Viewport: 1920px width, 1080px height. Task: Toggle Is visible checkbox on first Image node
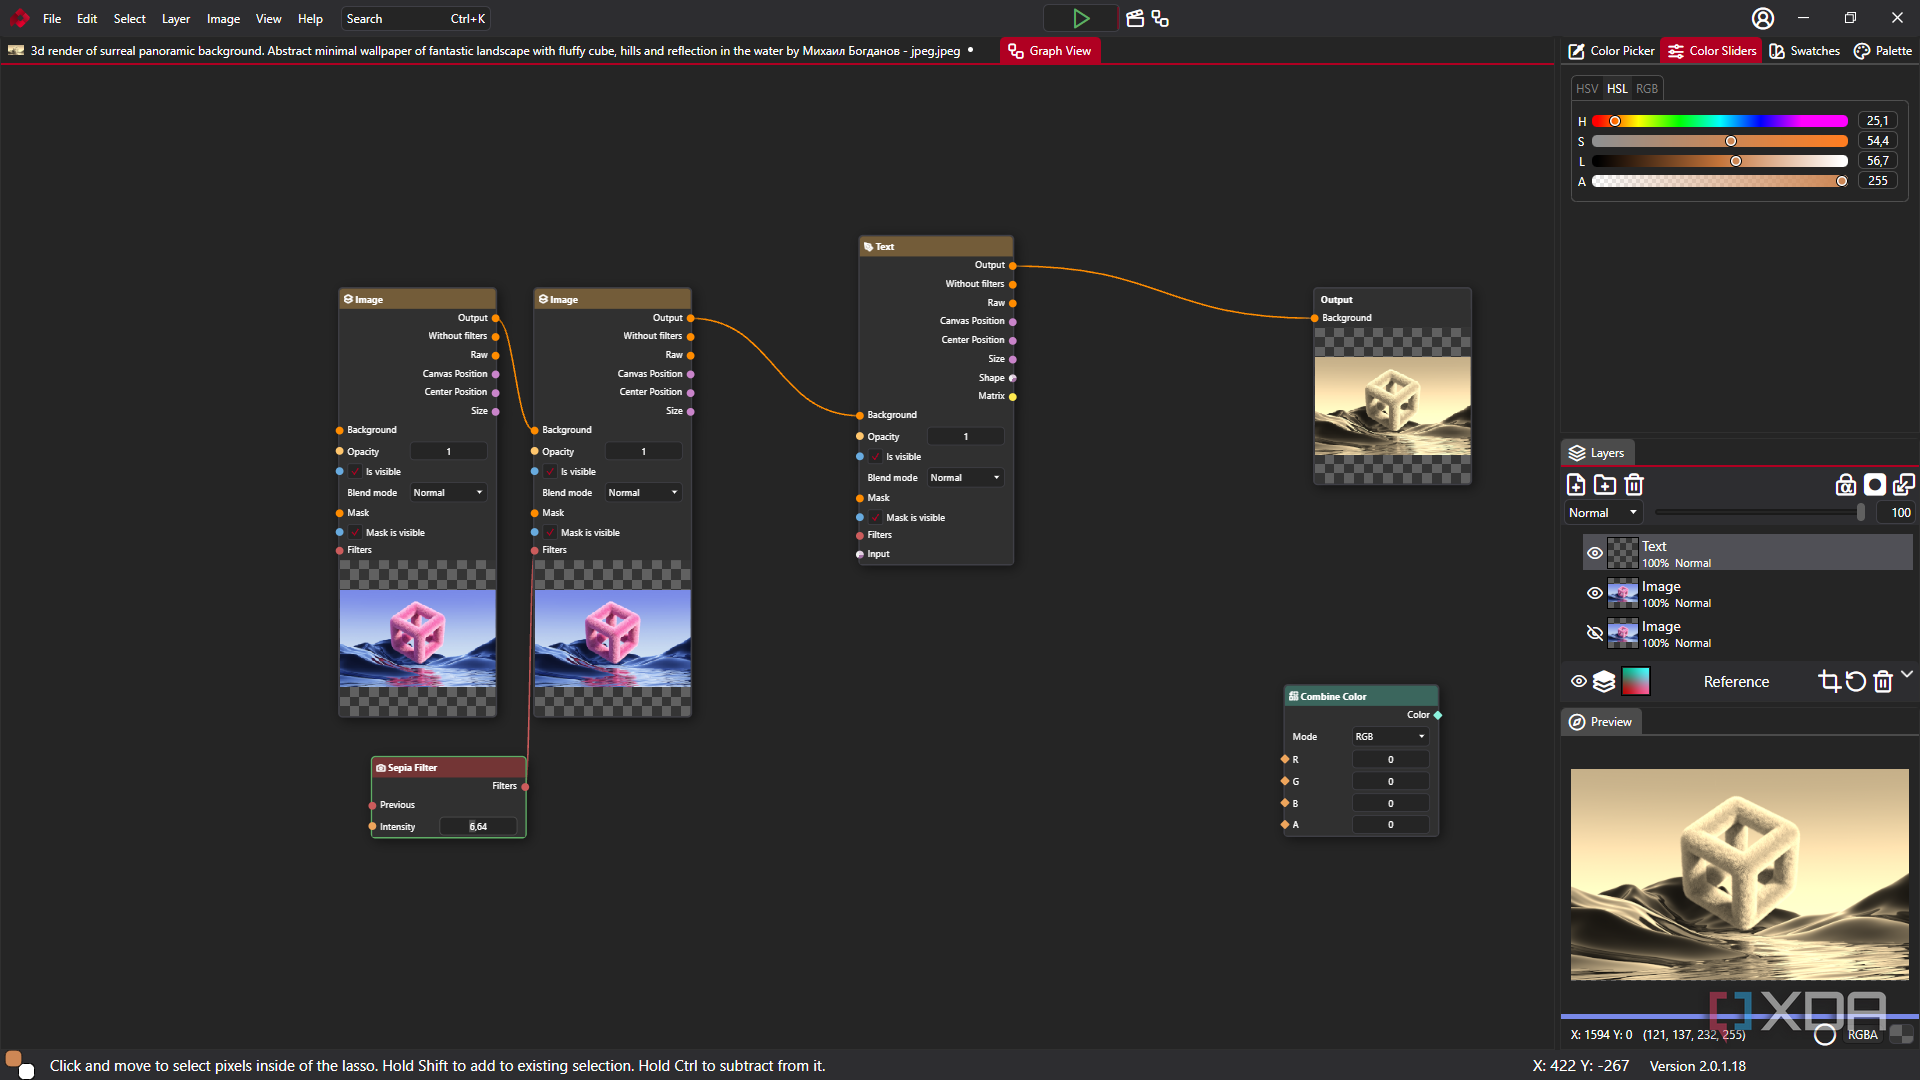pyautogui.click(x=355, y=472)
